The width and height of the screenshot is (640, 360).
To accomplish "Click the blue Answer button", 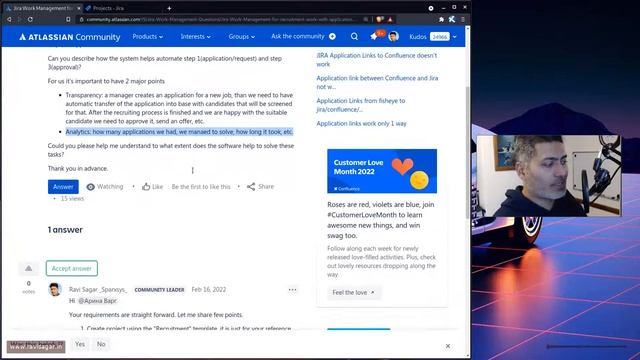I will (63, 187).
